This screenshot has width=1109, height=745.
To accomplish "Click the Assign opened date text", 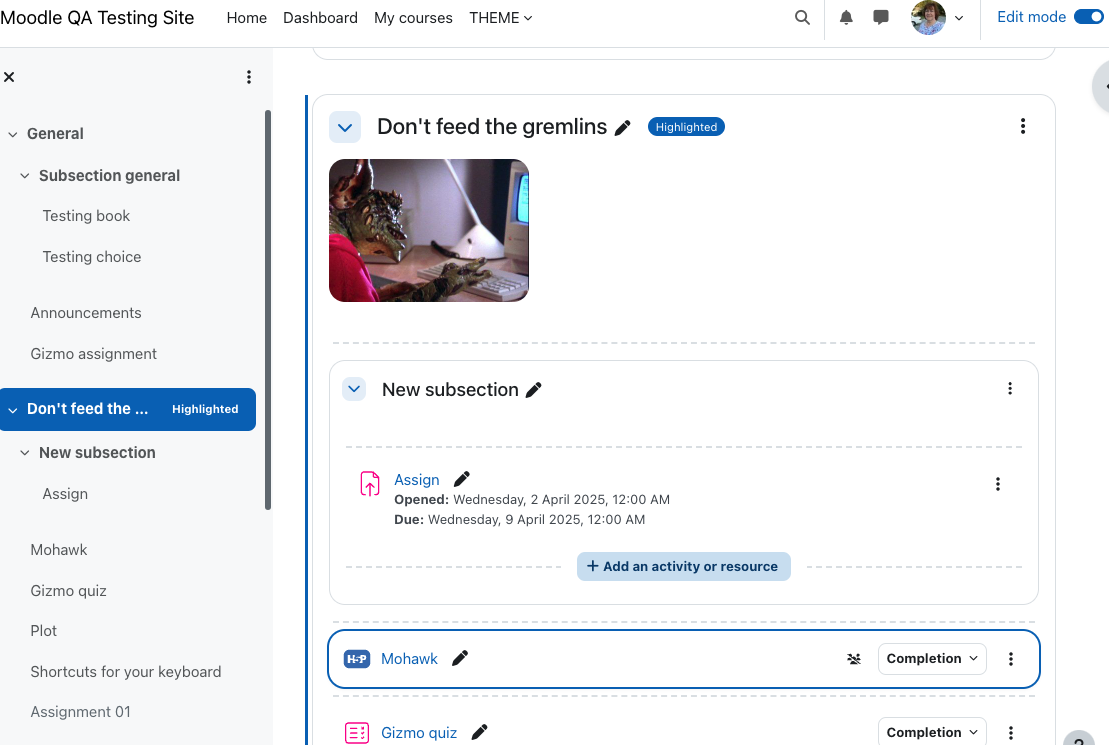I will point(532,499).
